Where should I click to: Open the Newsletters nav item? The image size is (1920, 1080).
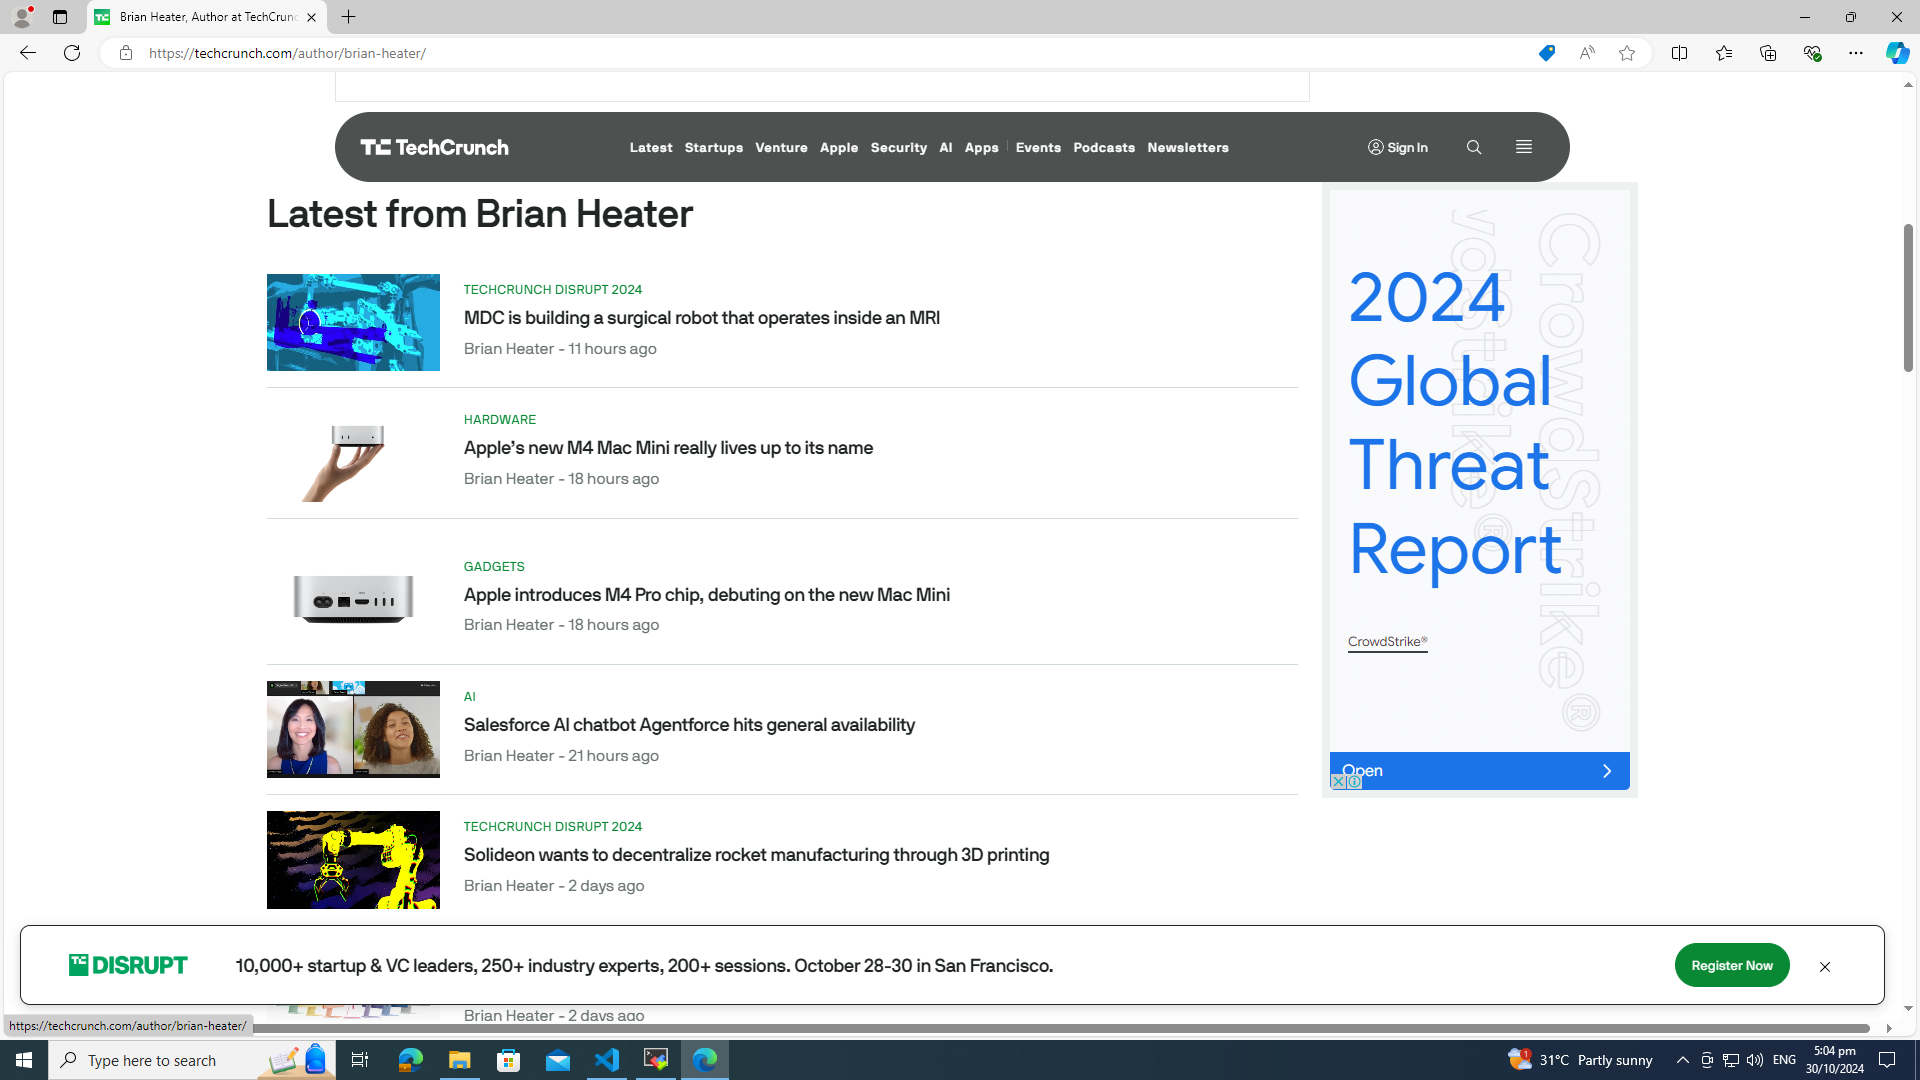pyautogui.click(x=1188, y=147)
